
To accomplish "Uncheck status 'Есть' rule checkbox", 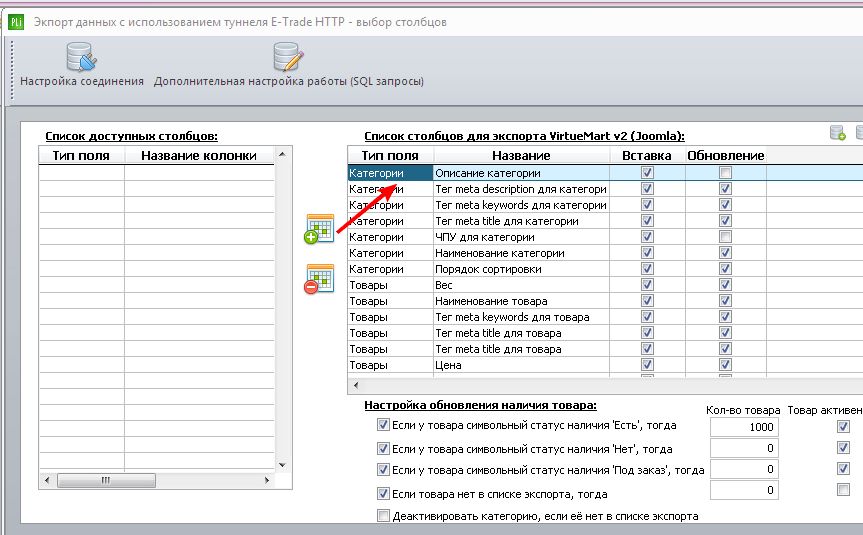I will pyautogui.click(x=383, y=425).
